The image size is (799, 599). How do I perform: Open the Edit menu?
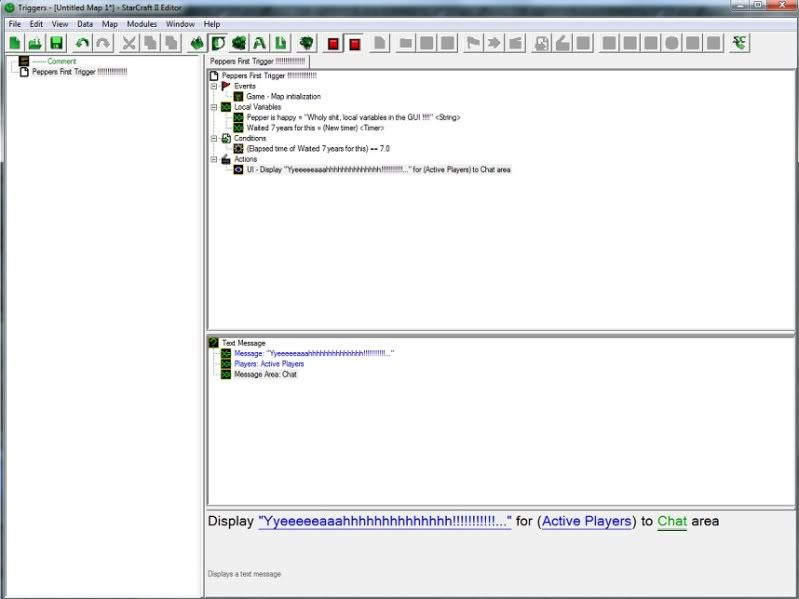tap(36, 24)
